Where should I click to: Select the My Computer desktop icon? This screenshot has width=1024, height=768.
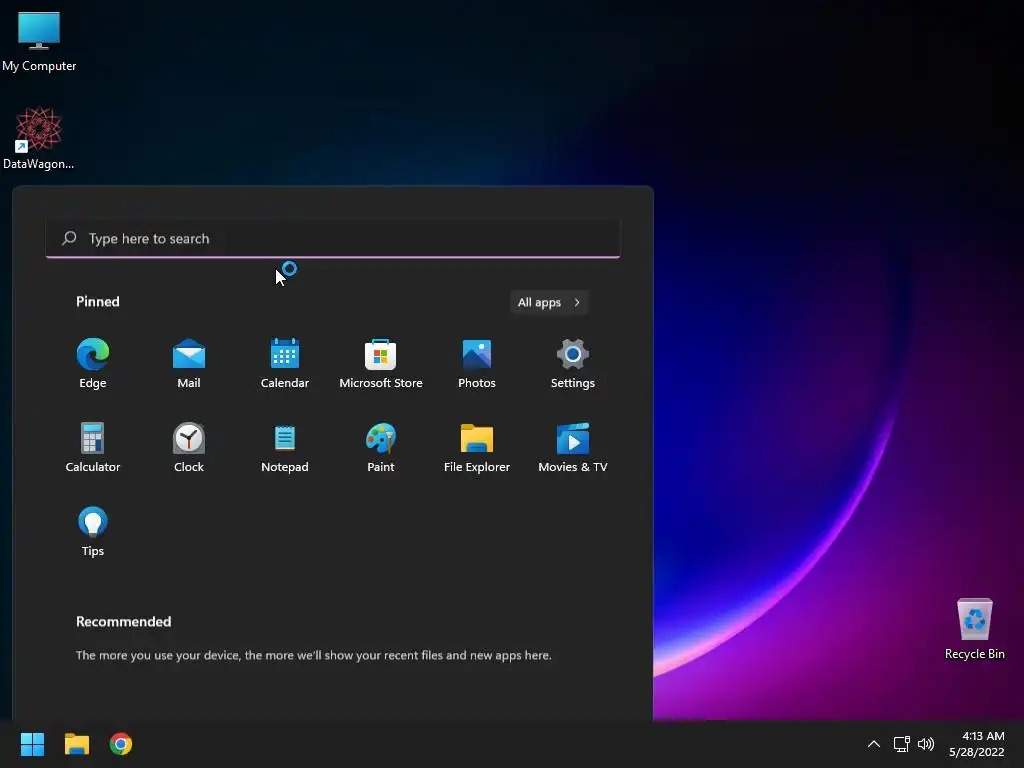coord(39,41)
